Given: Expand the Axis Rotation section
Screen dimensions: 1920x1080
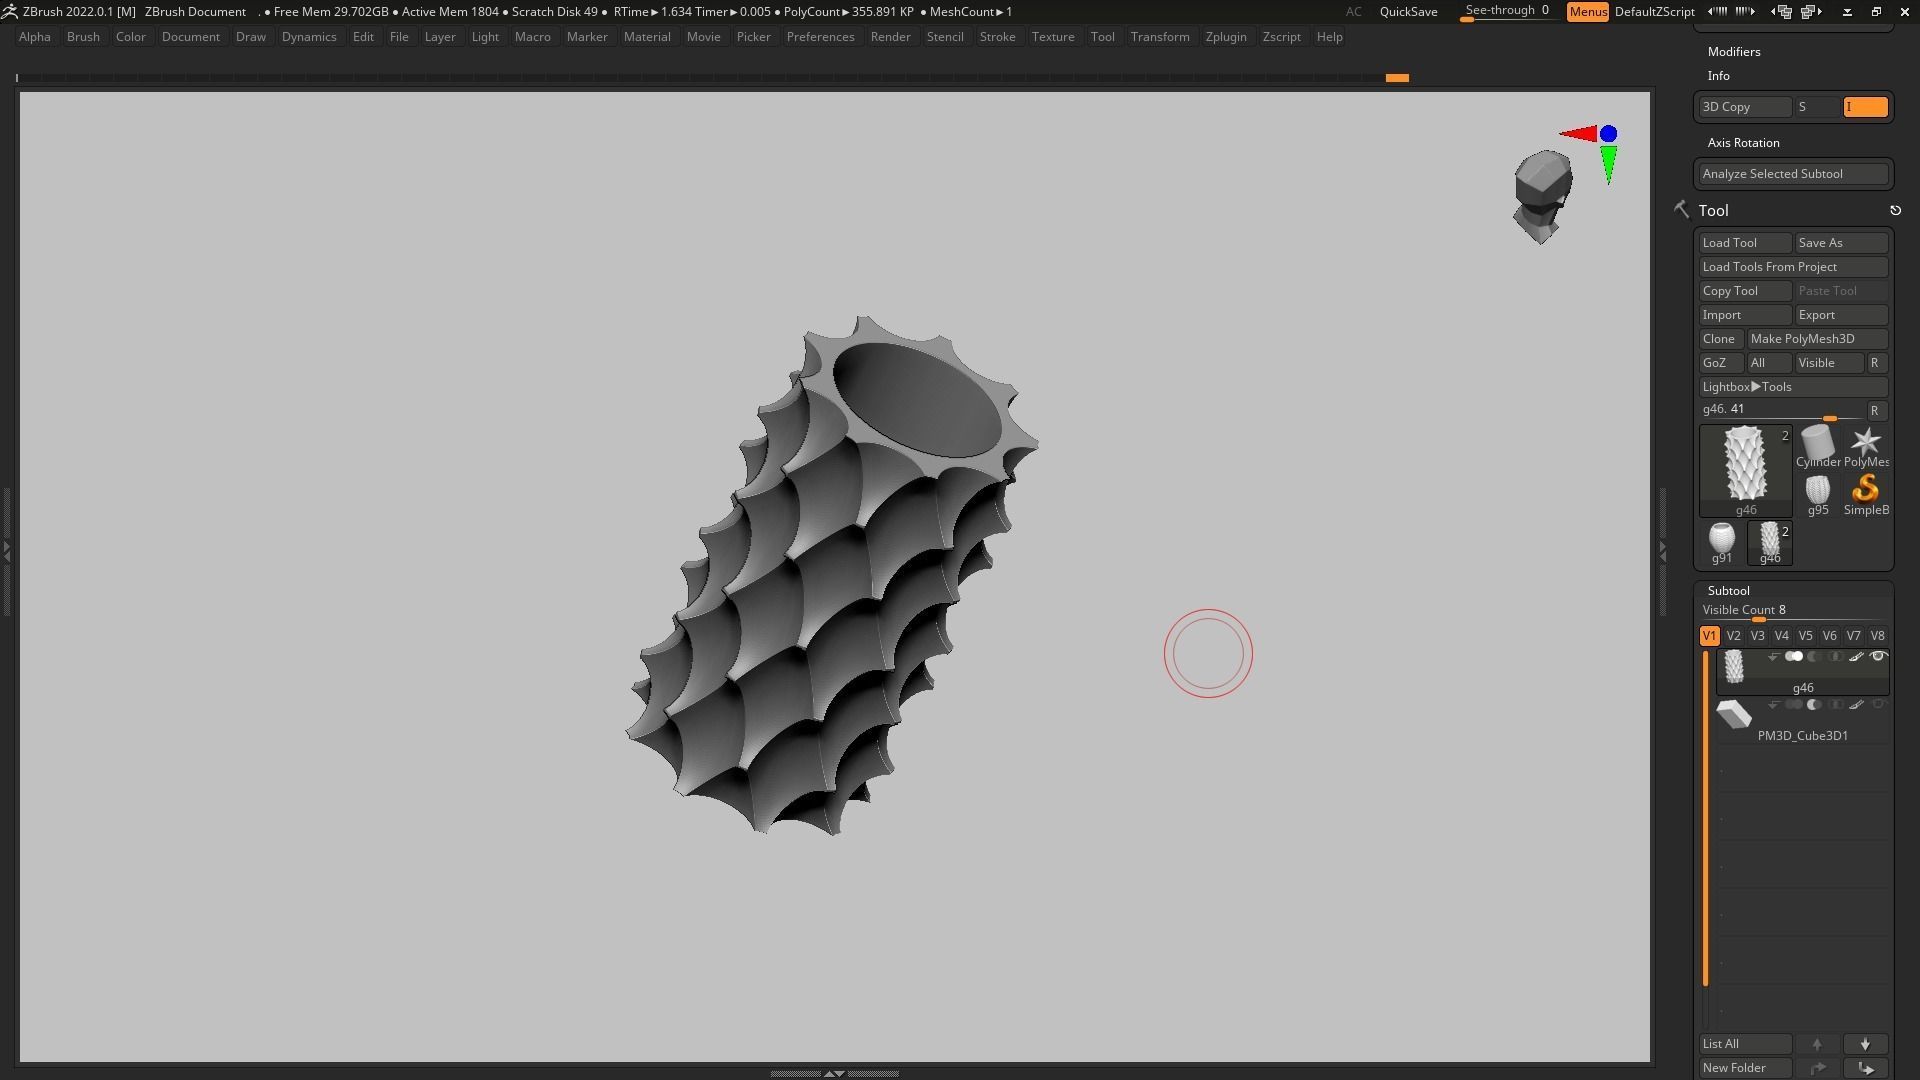Looking at the screenshot, I should 1743,143.
